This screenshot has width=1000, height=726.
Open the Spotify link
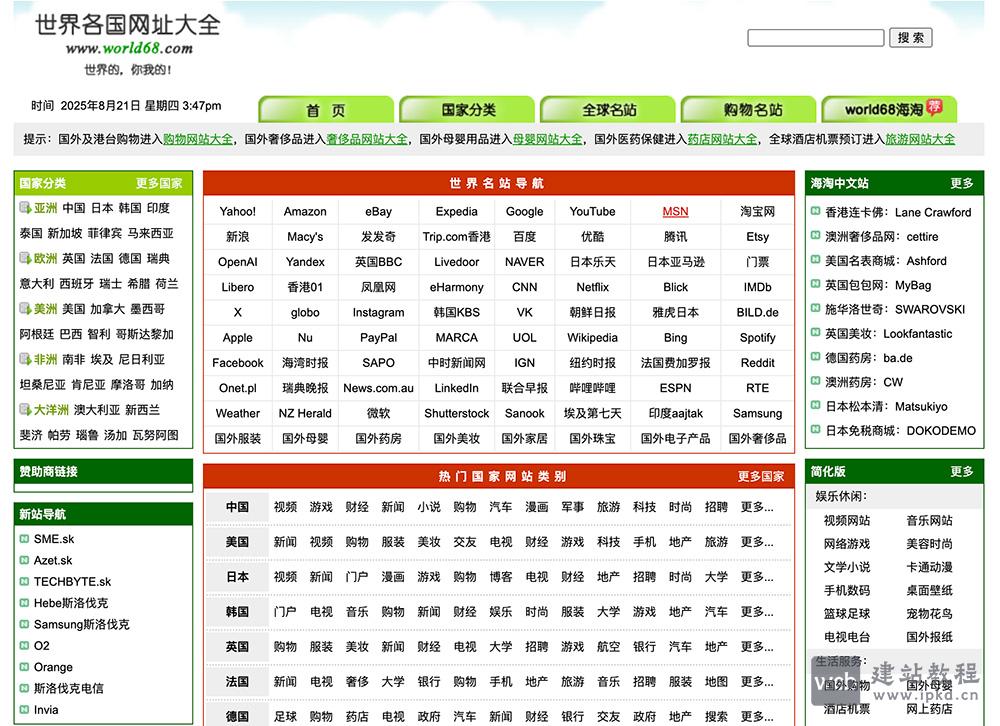pos(758,337)
